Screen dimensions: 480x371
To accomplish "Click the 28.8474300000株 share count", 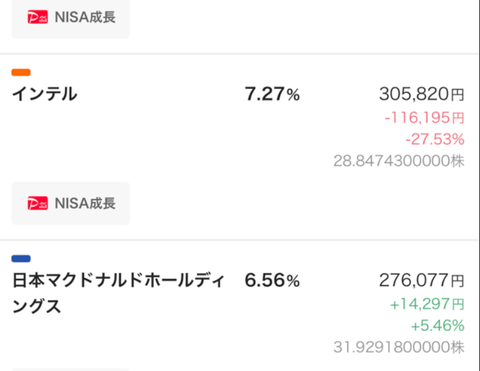I will point(399,161).
